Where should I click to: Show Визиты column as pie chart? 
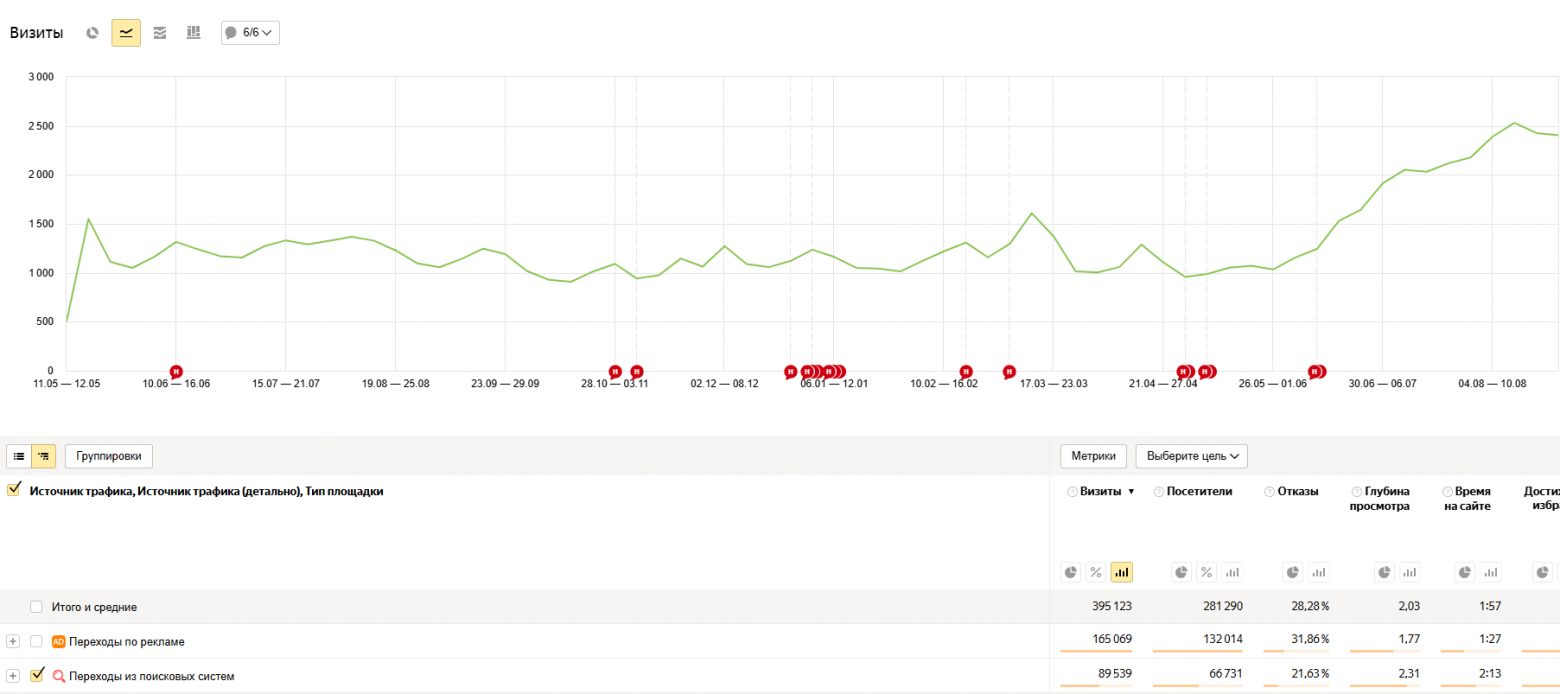pyautogui.click(x=1071, y=572)
